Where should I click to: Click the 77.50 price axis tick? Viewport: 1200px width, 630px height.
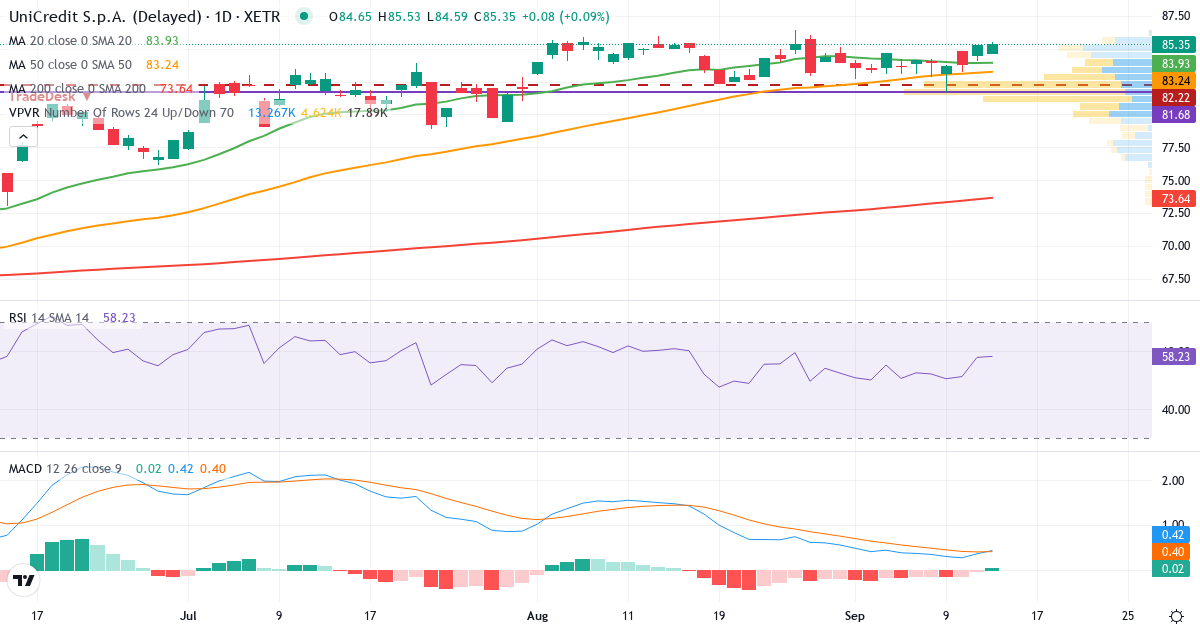point(1174,148)
